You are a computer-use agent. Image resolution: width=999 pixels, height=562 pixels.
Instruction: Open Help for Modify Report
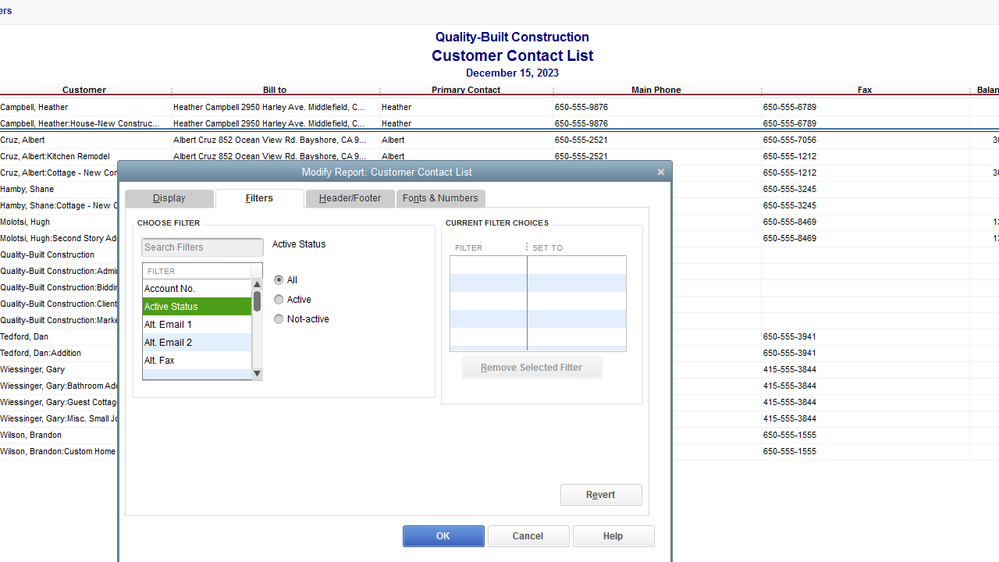pyautogui.click(x=613, y=536)
